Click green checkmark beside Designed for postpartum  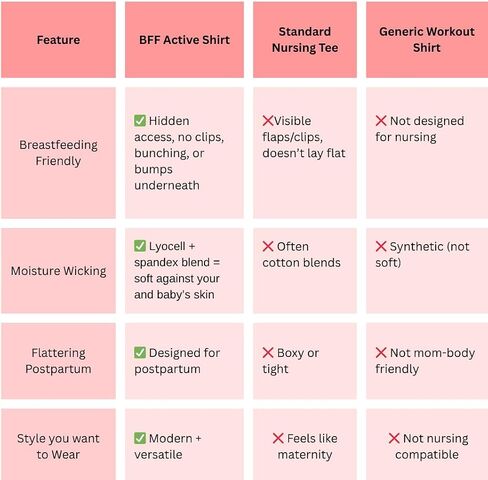(x=140, y=352)
